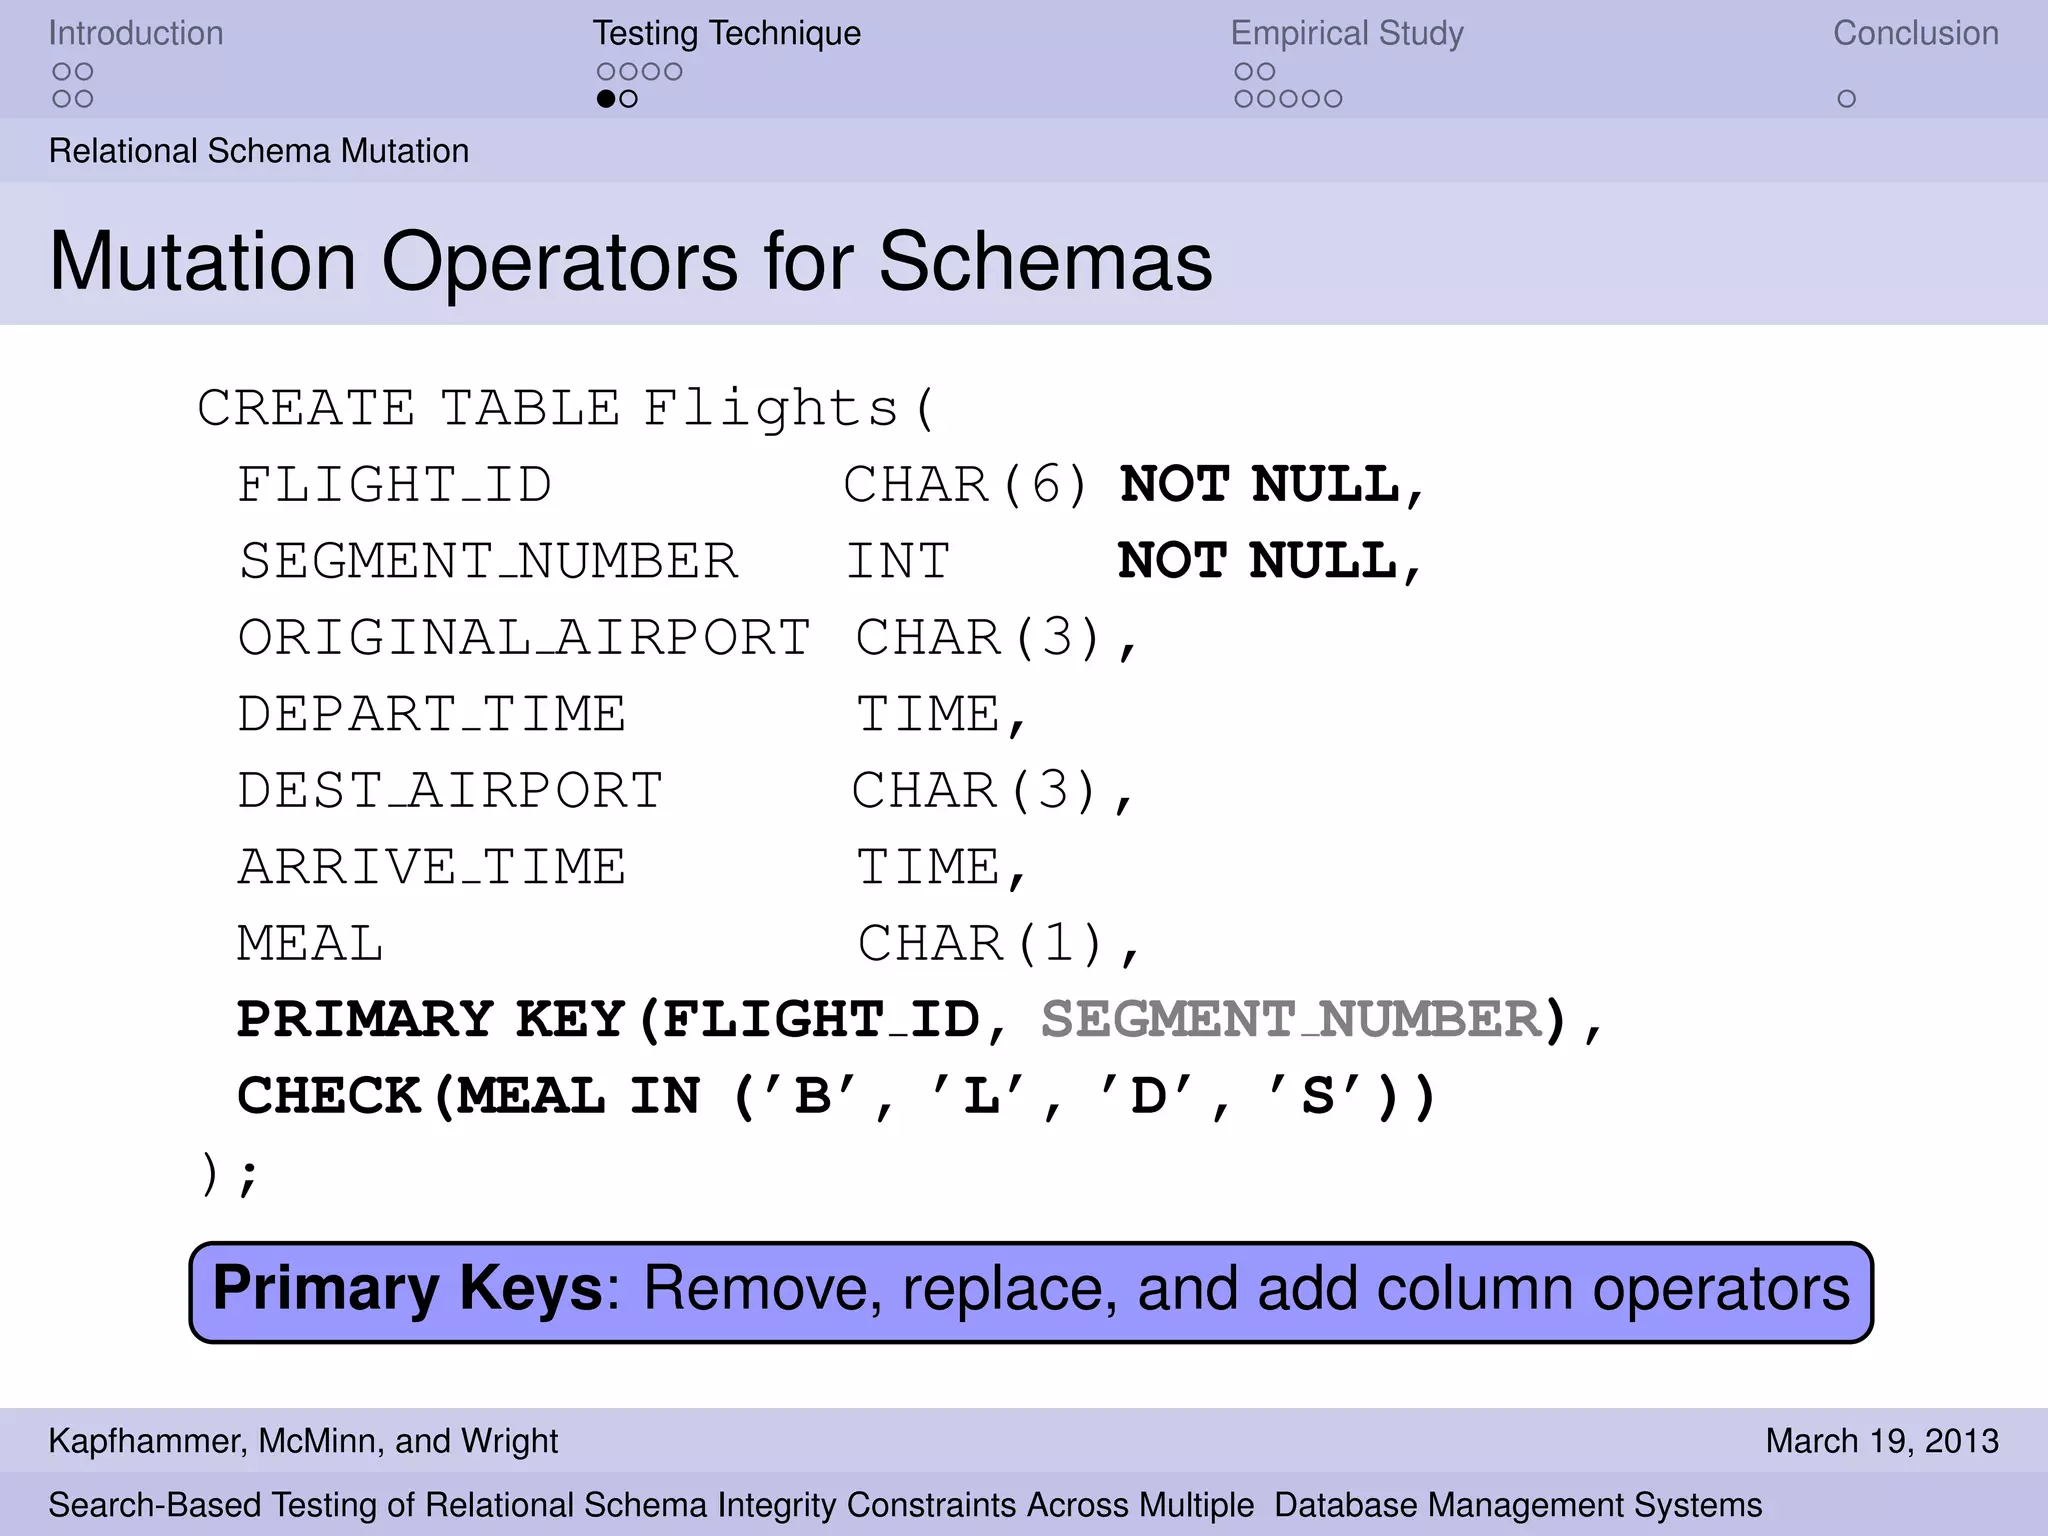
Task: Click the FLIGHT_ID column name
Action: (x=395, y=486)
